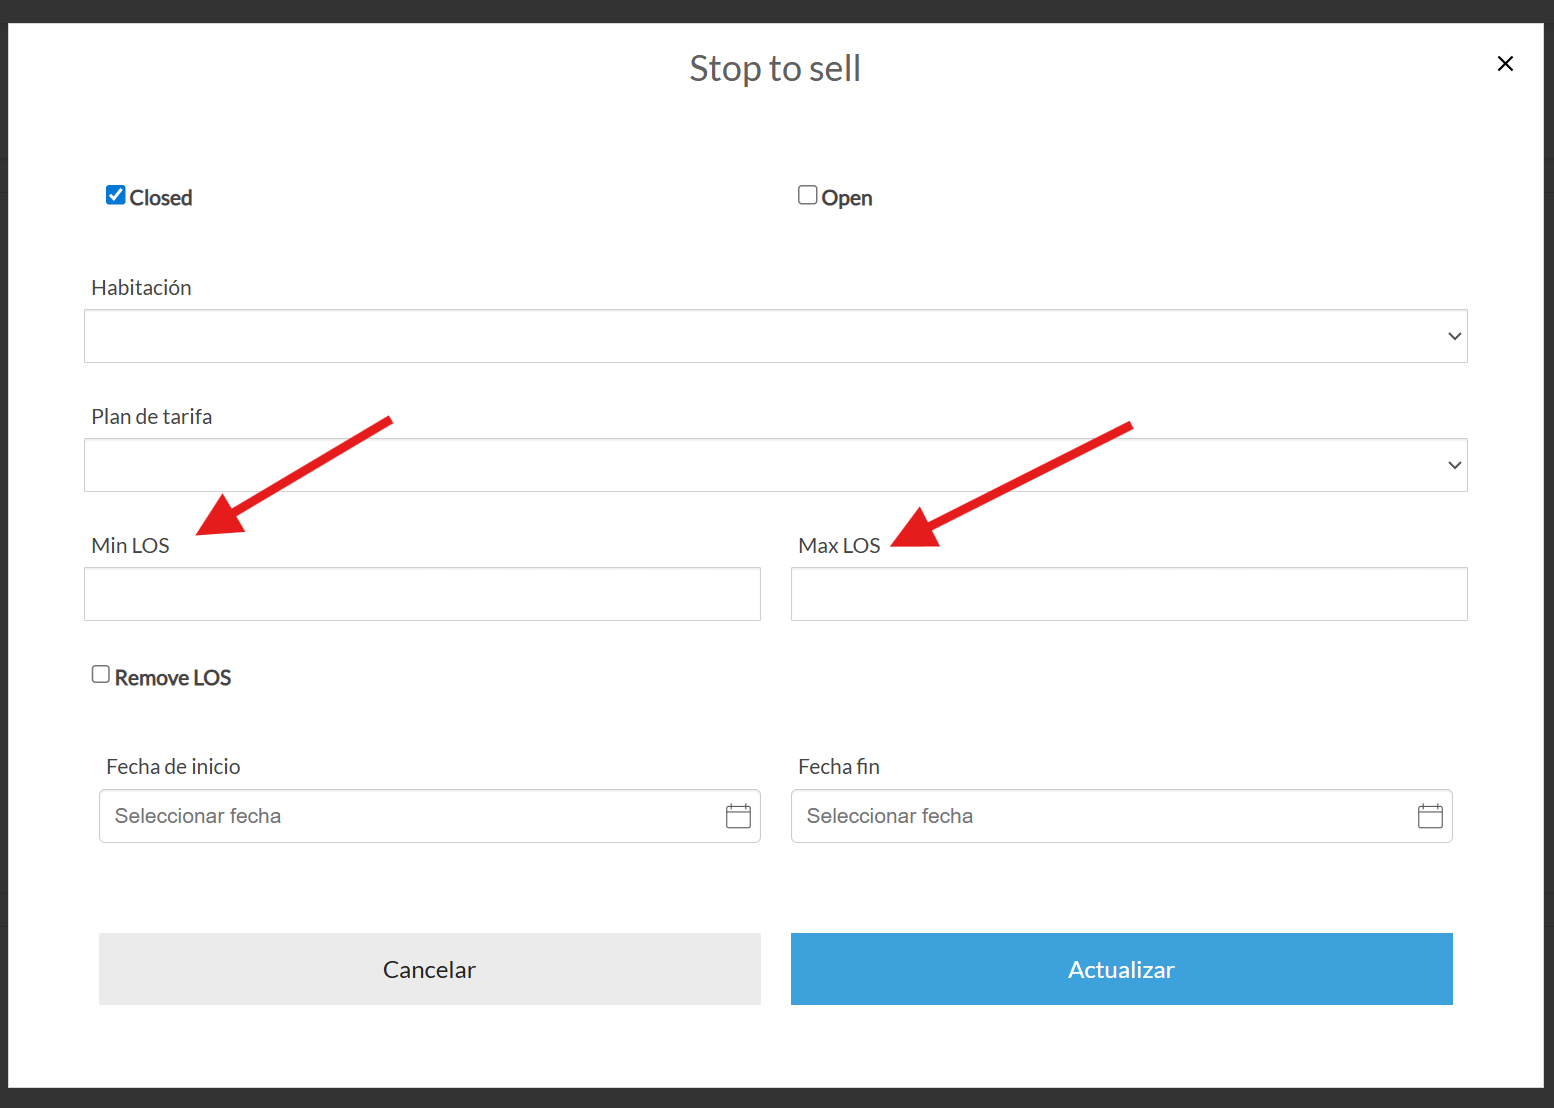The width and height of the screenshot is (1554, 1108).
Task: Expand the Plan de tarifa dropdown
Action: [x=775, y=465]
